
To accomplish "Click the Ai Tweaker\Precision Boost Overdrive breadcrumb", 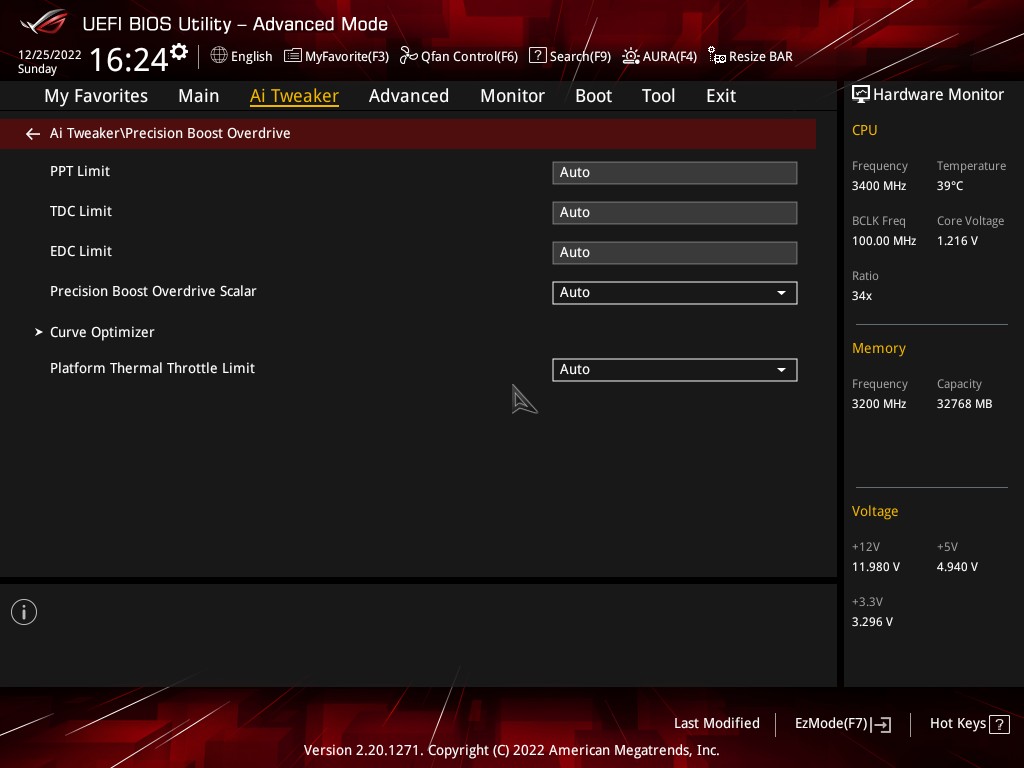I will pyautogui.click(x=170, y=133).
